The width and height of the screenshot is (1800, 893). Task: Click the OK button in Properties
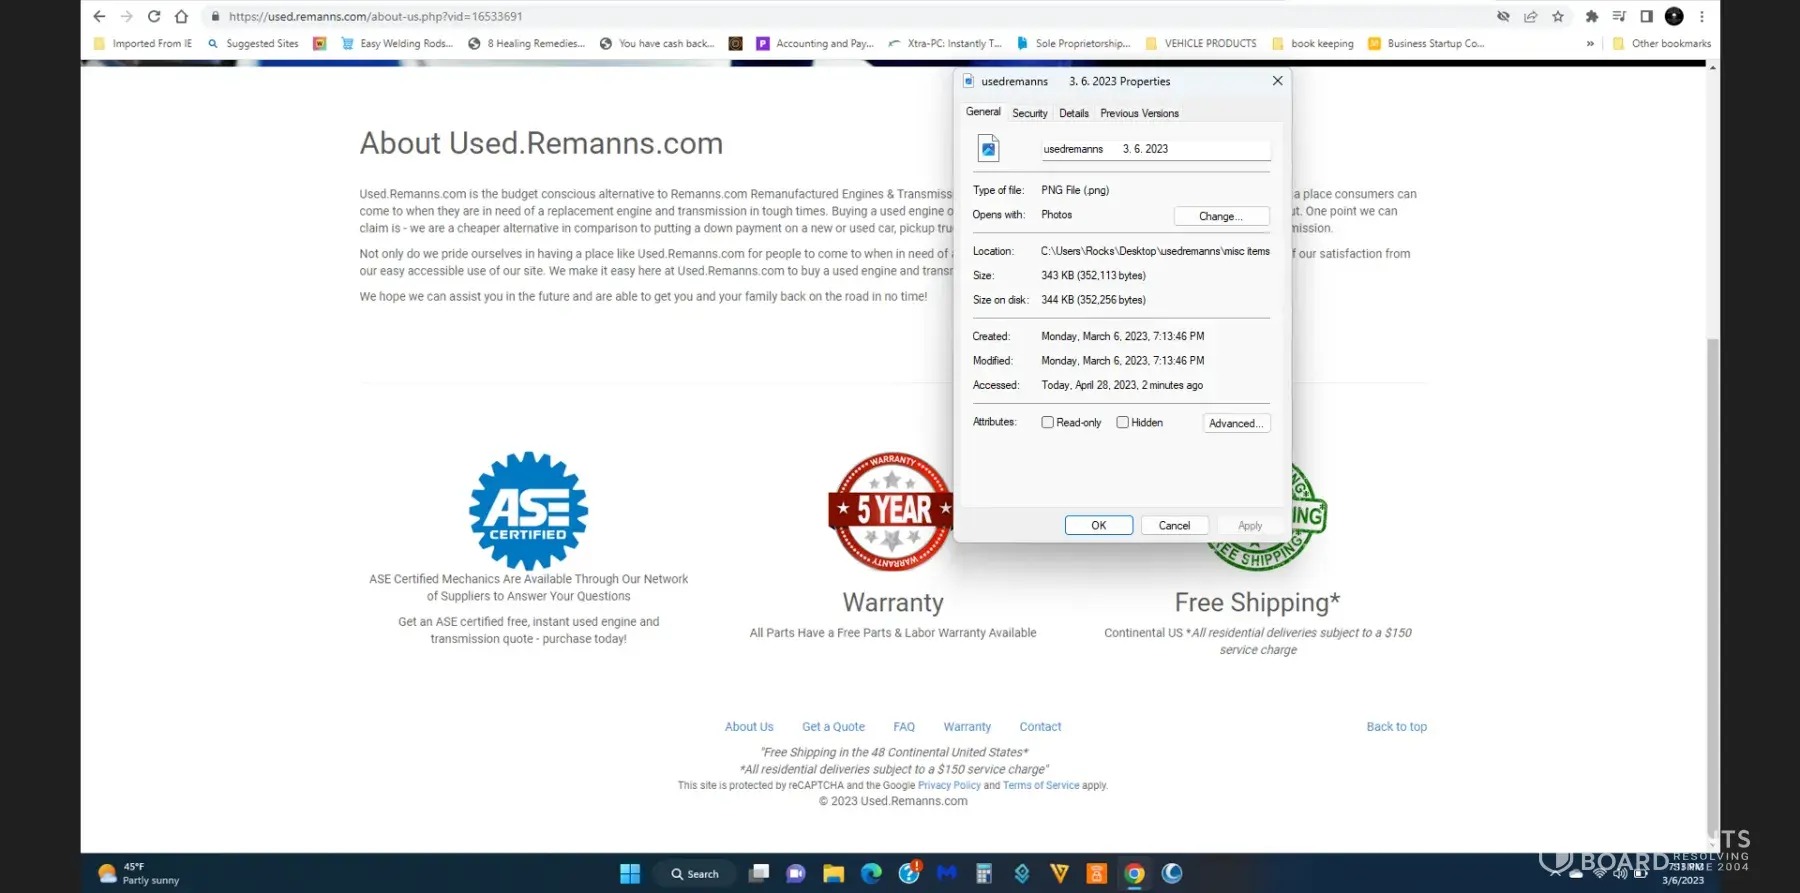pyautogui.click(x=1099, y=525)
